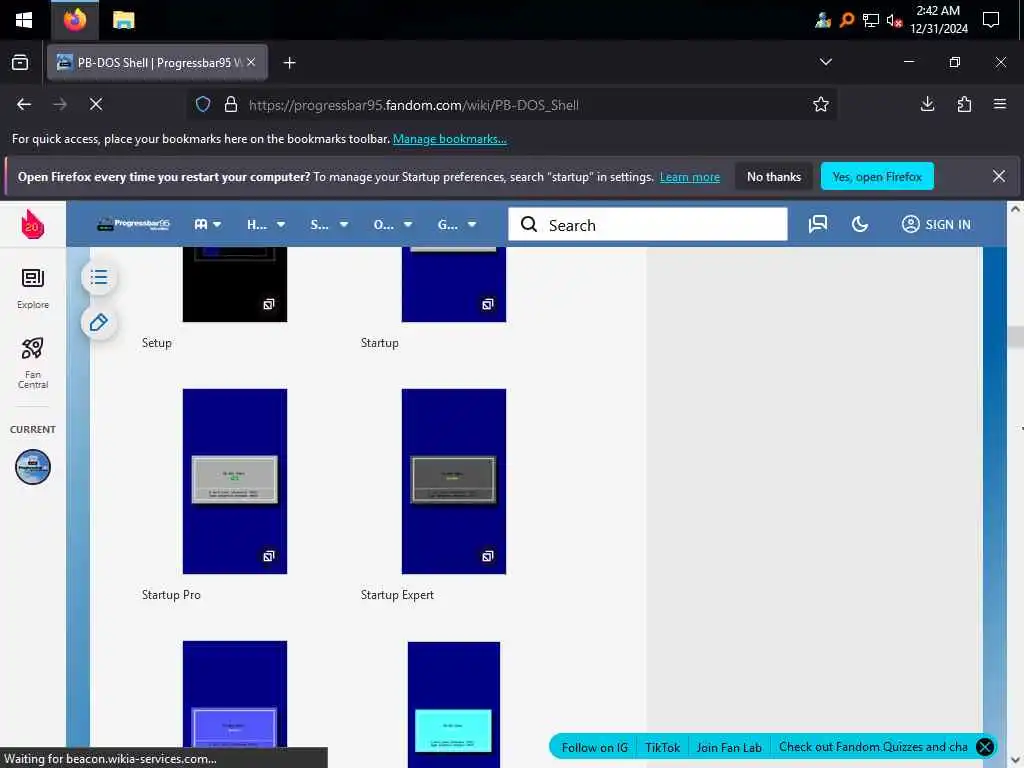Click Yes, open Firefox button
Image resolution: width=1024 pixels, height=768 pixels.
(x=877, y=177)
